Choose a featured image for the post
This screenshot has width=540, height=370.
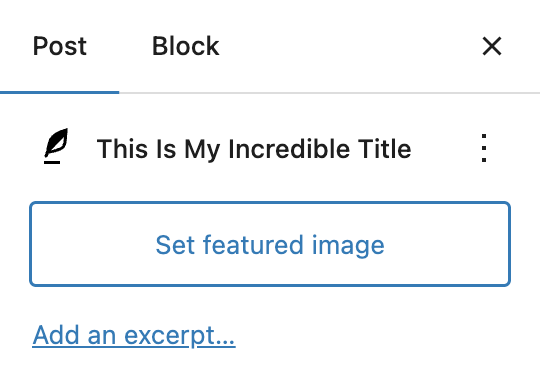(270, 244)
